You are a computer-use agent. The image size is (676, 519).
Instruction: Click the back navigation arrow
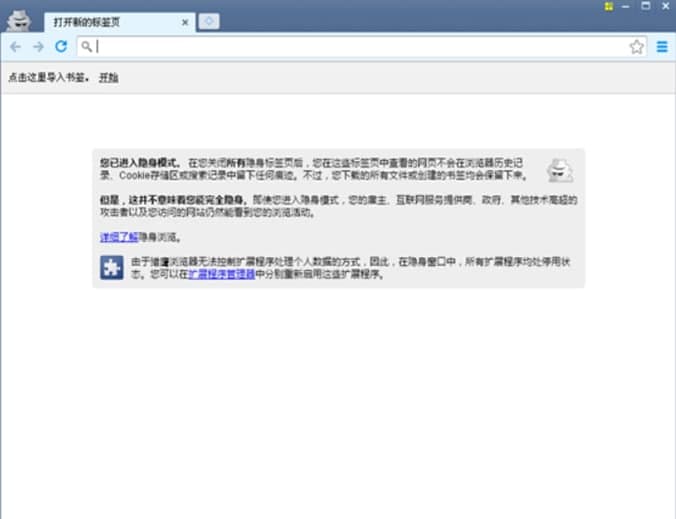click(x=16, y=47)
